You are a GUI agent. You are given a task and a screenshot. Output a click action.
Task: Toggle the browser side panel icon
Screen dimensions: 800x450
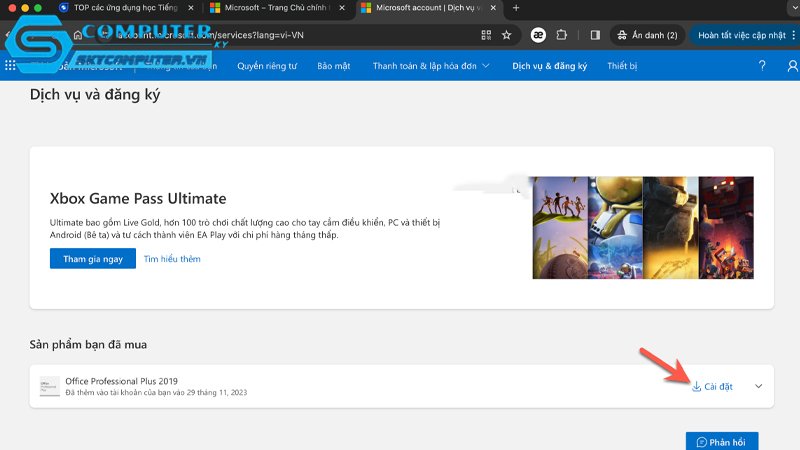pyautogui.click(x=595, y=35)
